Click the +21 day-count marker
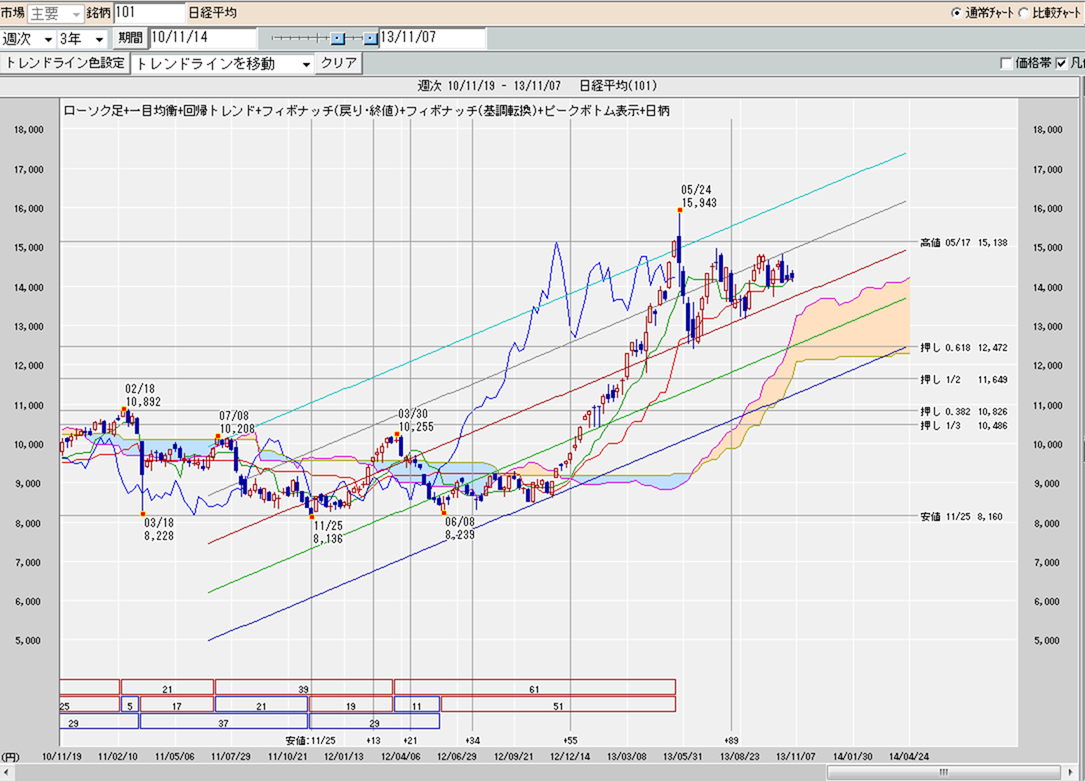This screenshot has width=1085, height=781. coord(410,741)
